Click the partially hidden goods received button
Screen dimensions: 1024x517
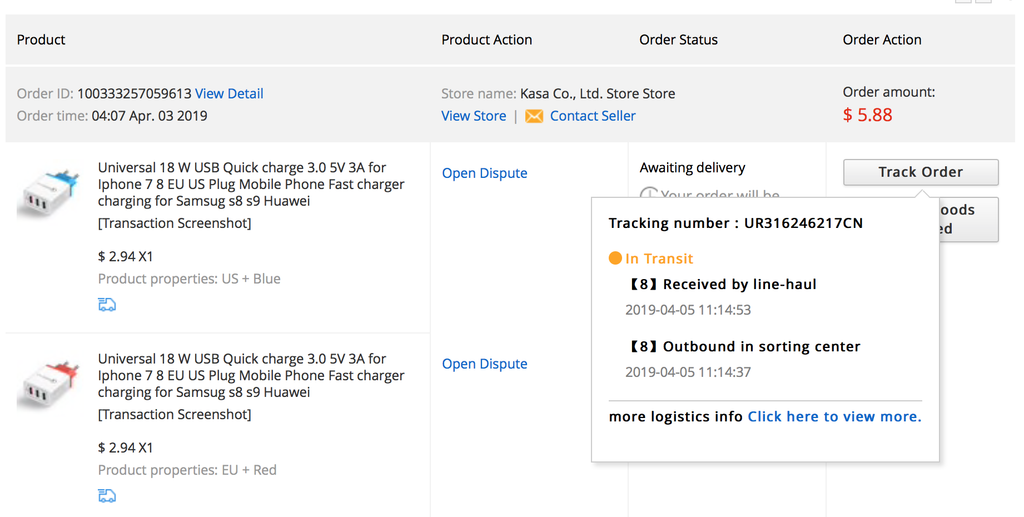[x=969, y=219]
